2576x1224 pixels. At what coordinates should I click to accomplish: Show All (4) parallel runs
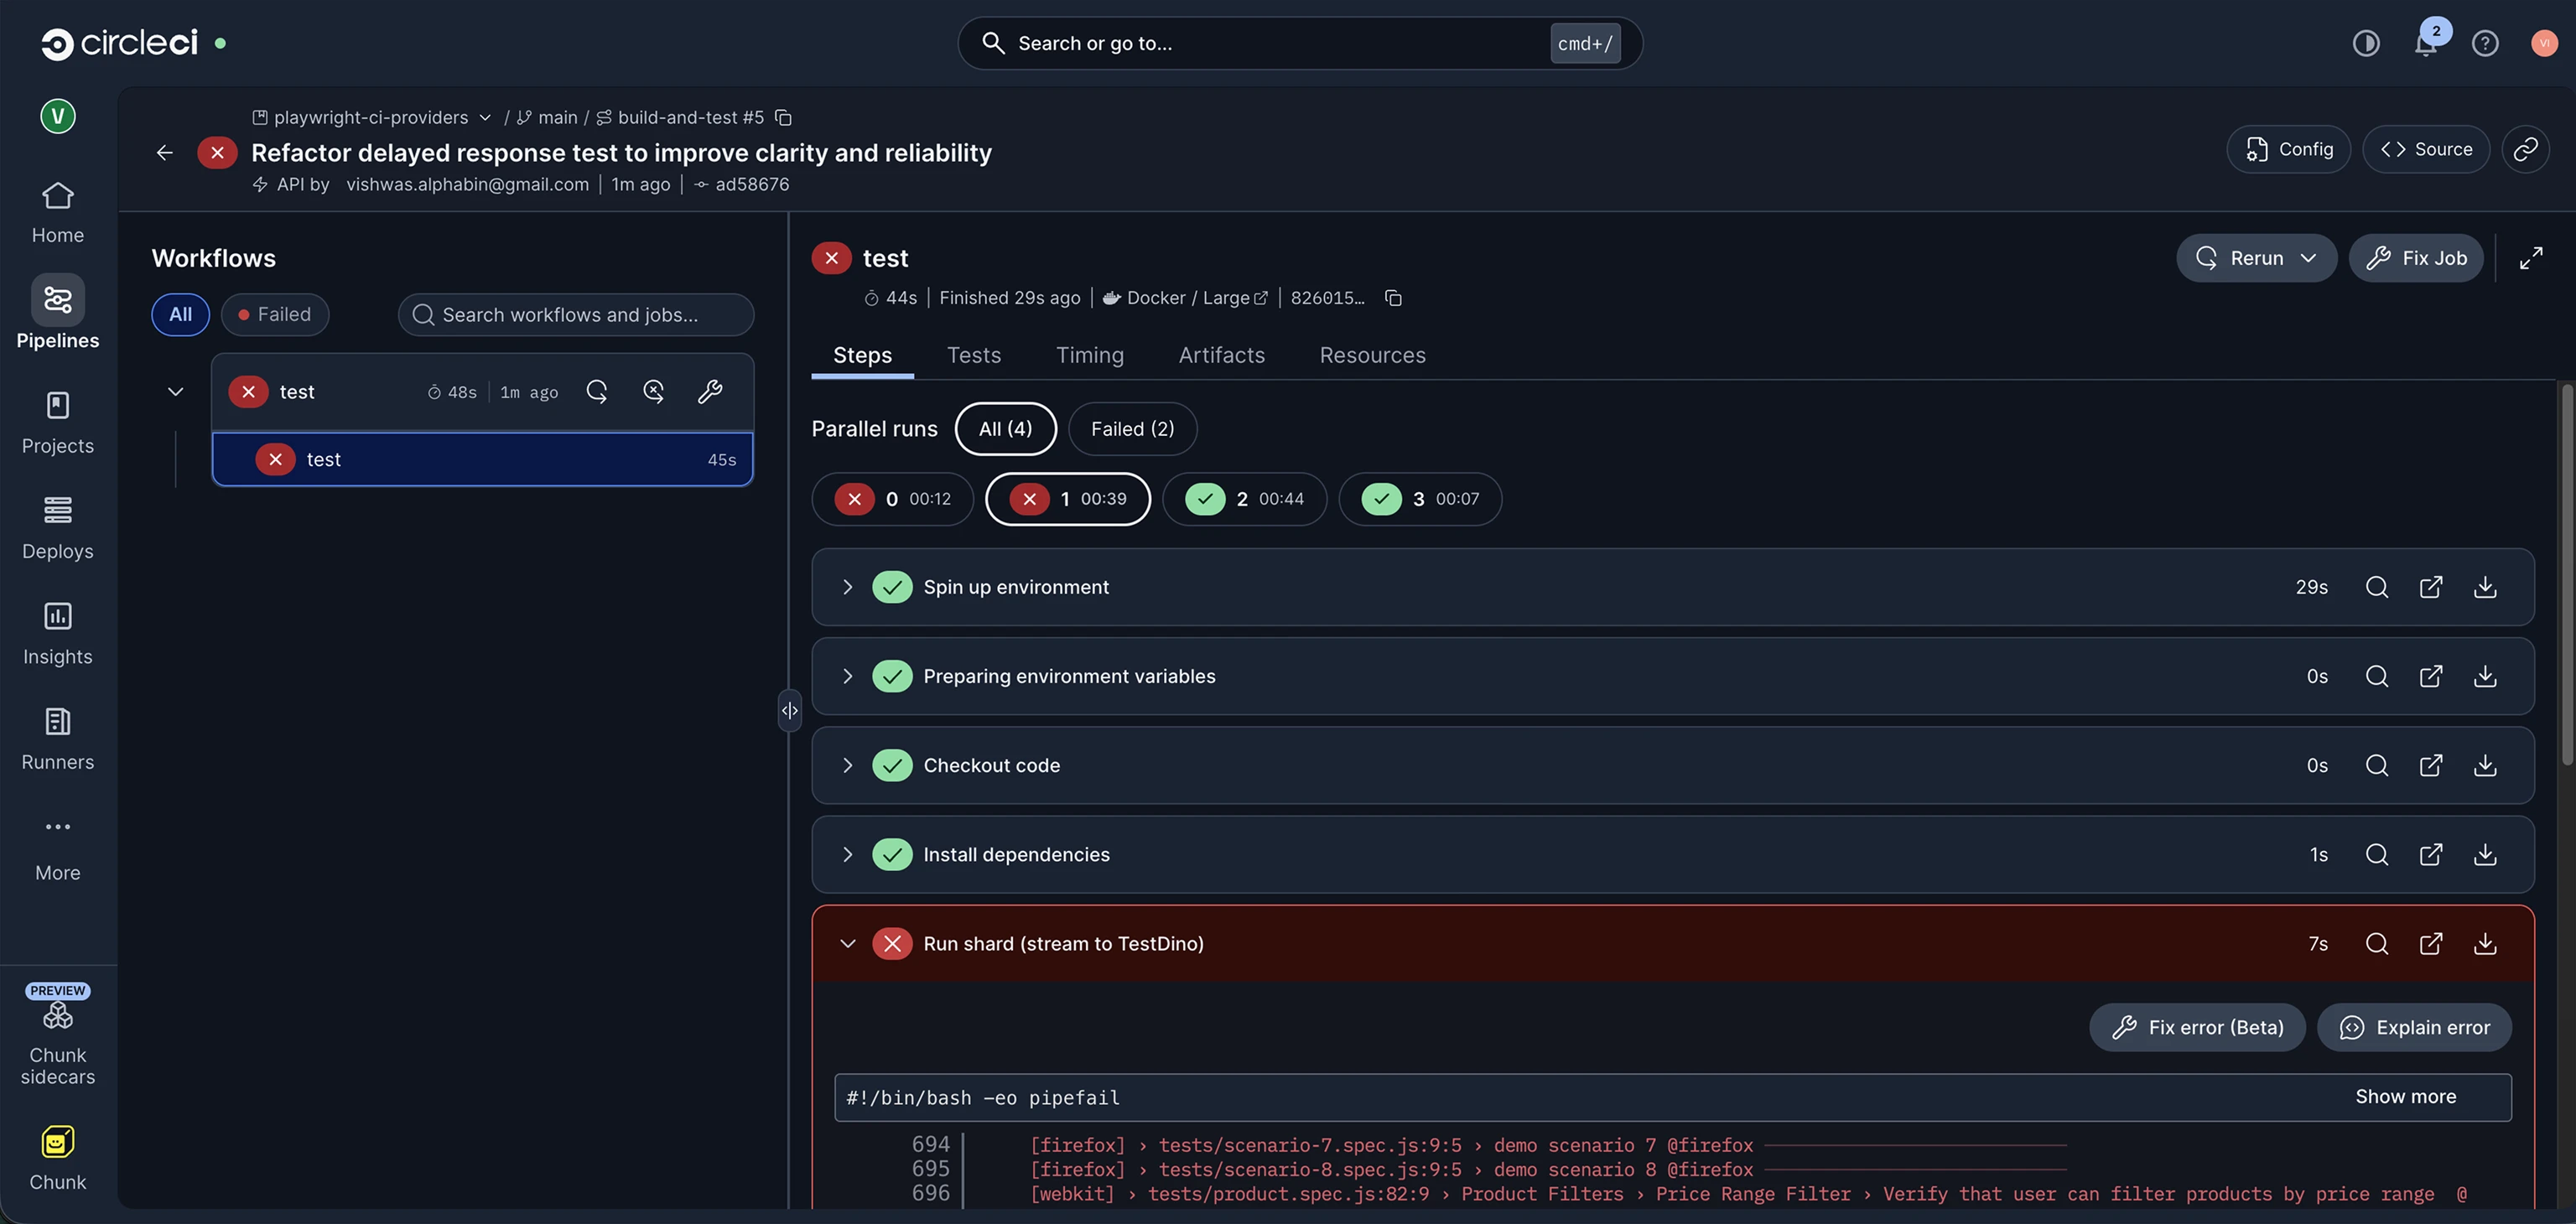click(1005, 428)
